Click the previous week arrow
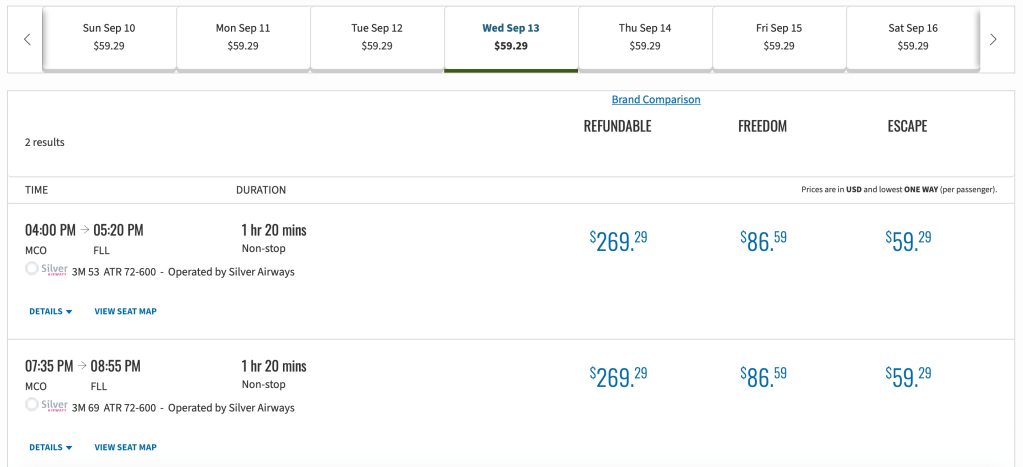 click(27, 40)
